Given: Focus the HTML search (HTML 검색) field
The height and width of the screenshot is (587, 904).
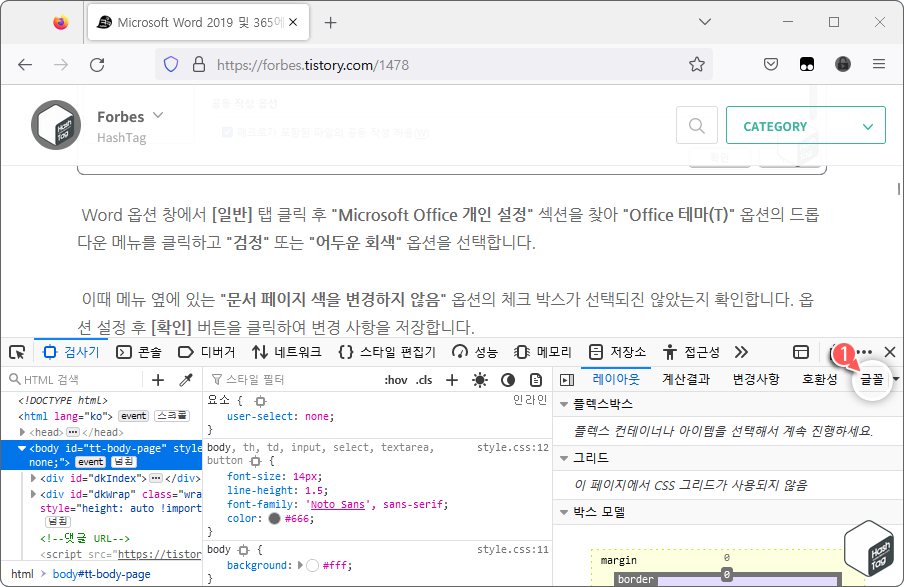Looking at the screenshot, I should (x=74, y=380).
